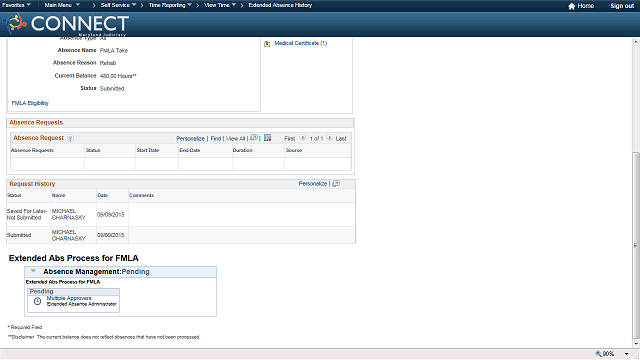This screenshot has height=360, width=640.
Task: Click Personalize in Request History
Action: pyautogui.click(x=313, y=184)
